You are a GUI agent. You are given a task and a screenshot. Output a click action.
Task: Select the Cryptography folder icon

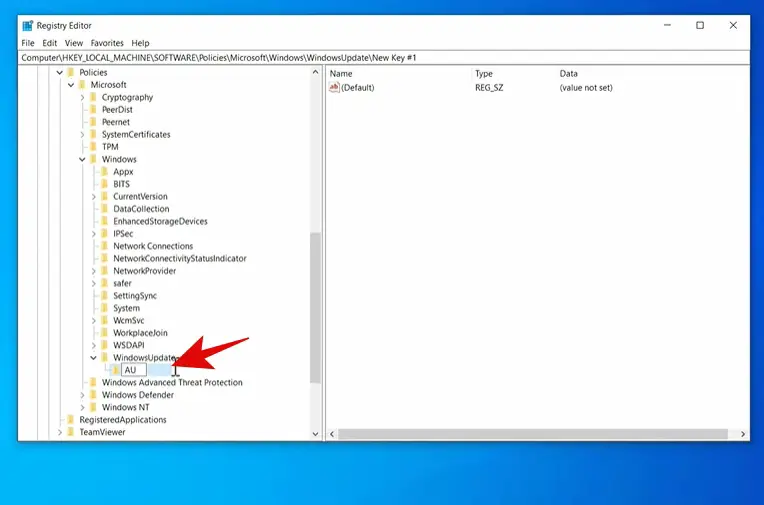(x=93, y=97)
